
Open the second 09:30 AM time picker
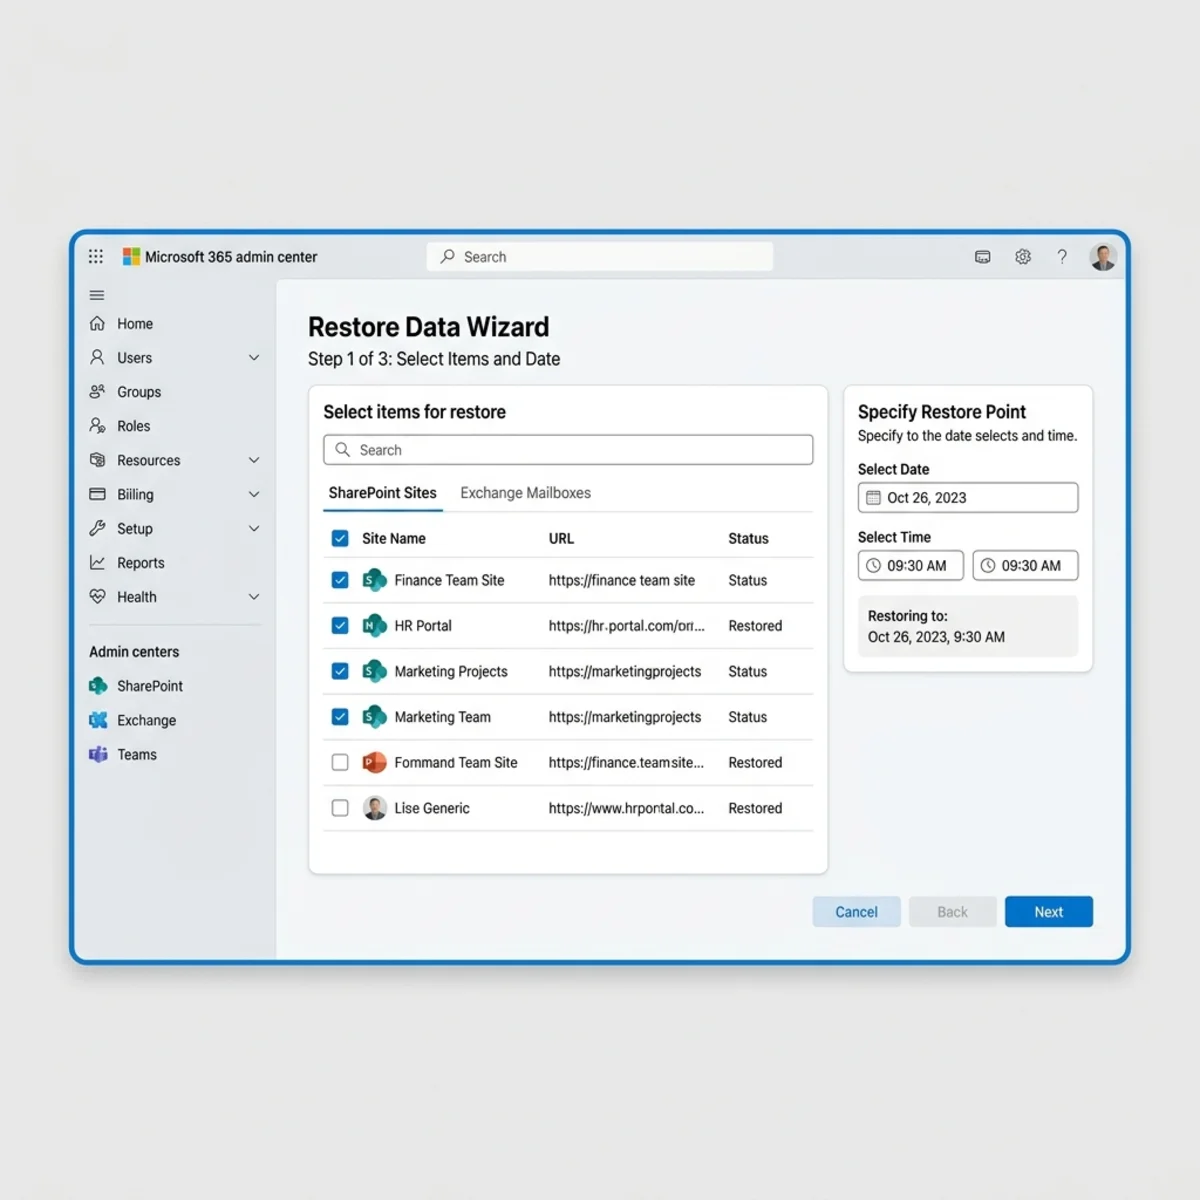click(x=1025, y=565)
